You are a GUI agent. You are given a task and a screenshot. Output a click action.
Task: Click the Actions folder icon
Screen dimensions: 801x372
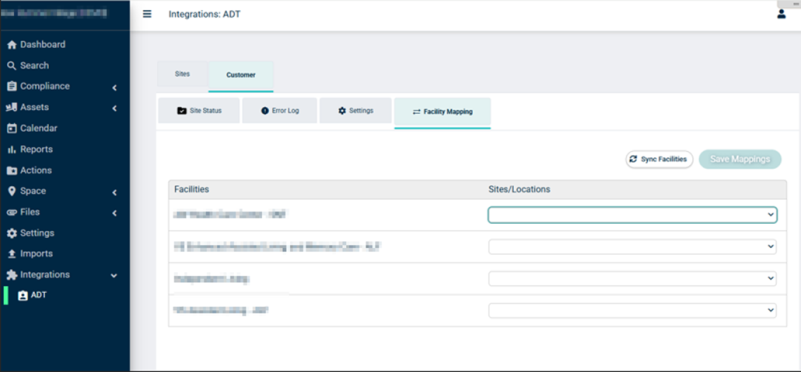(x=12, y=171)
